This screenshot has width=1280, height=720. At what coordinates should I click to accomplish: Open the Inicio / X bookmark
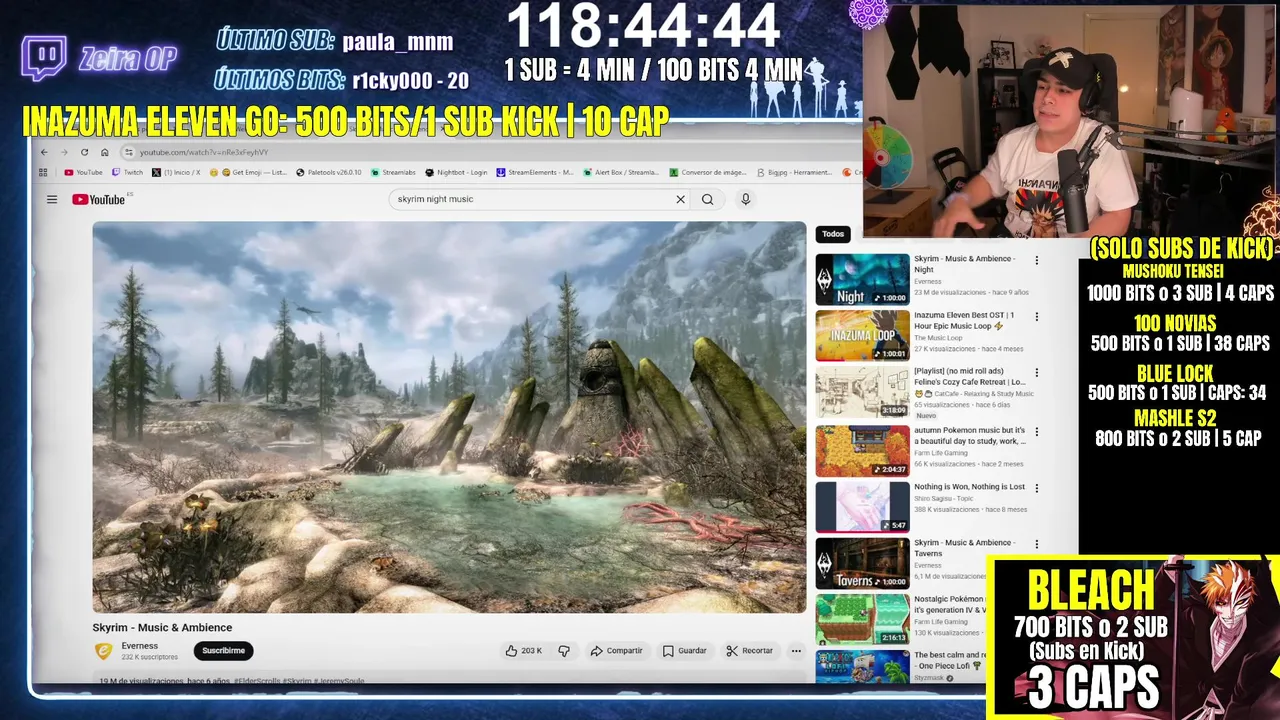[x=176, y=172]
